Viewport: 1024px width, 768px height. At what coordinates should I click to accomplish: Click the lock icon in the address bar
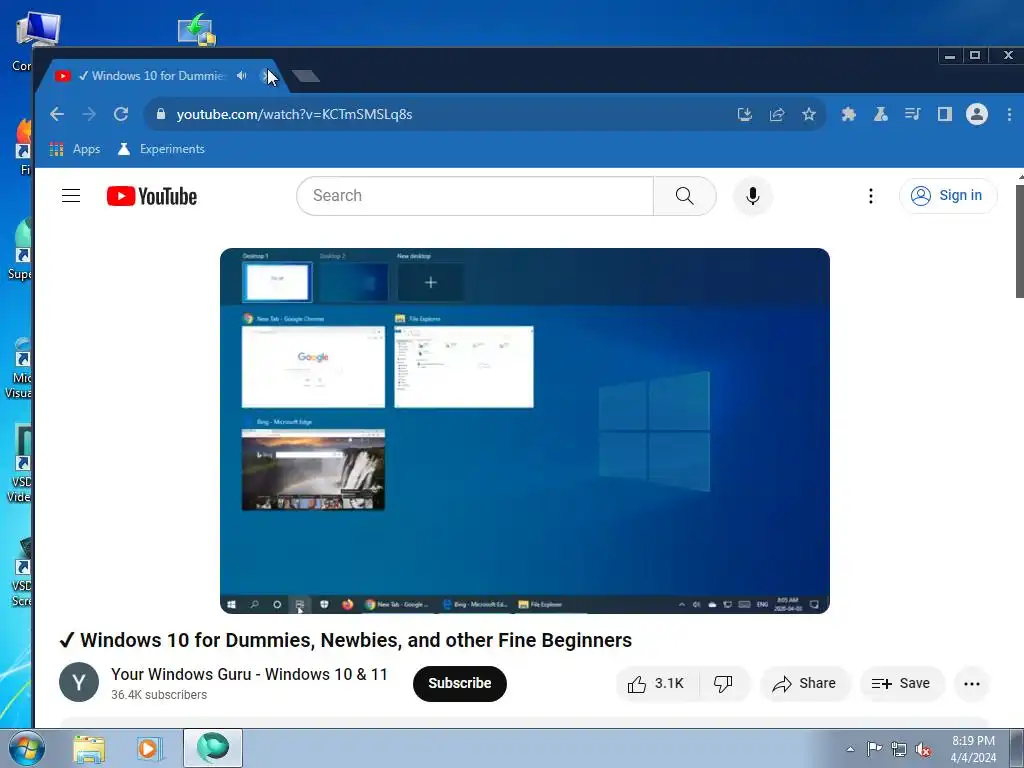click(161, 114)
